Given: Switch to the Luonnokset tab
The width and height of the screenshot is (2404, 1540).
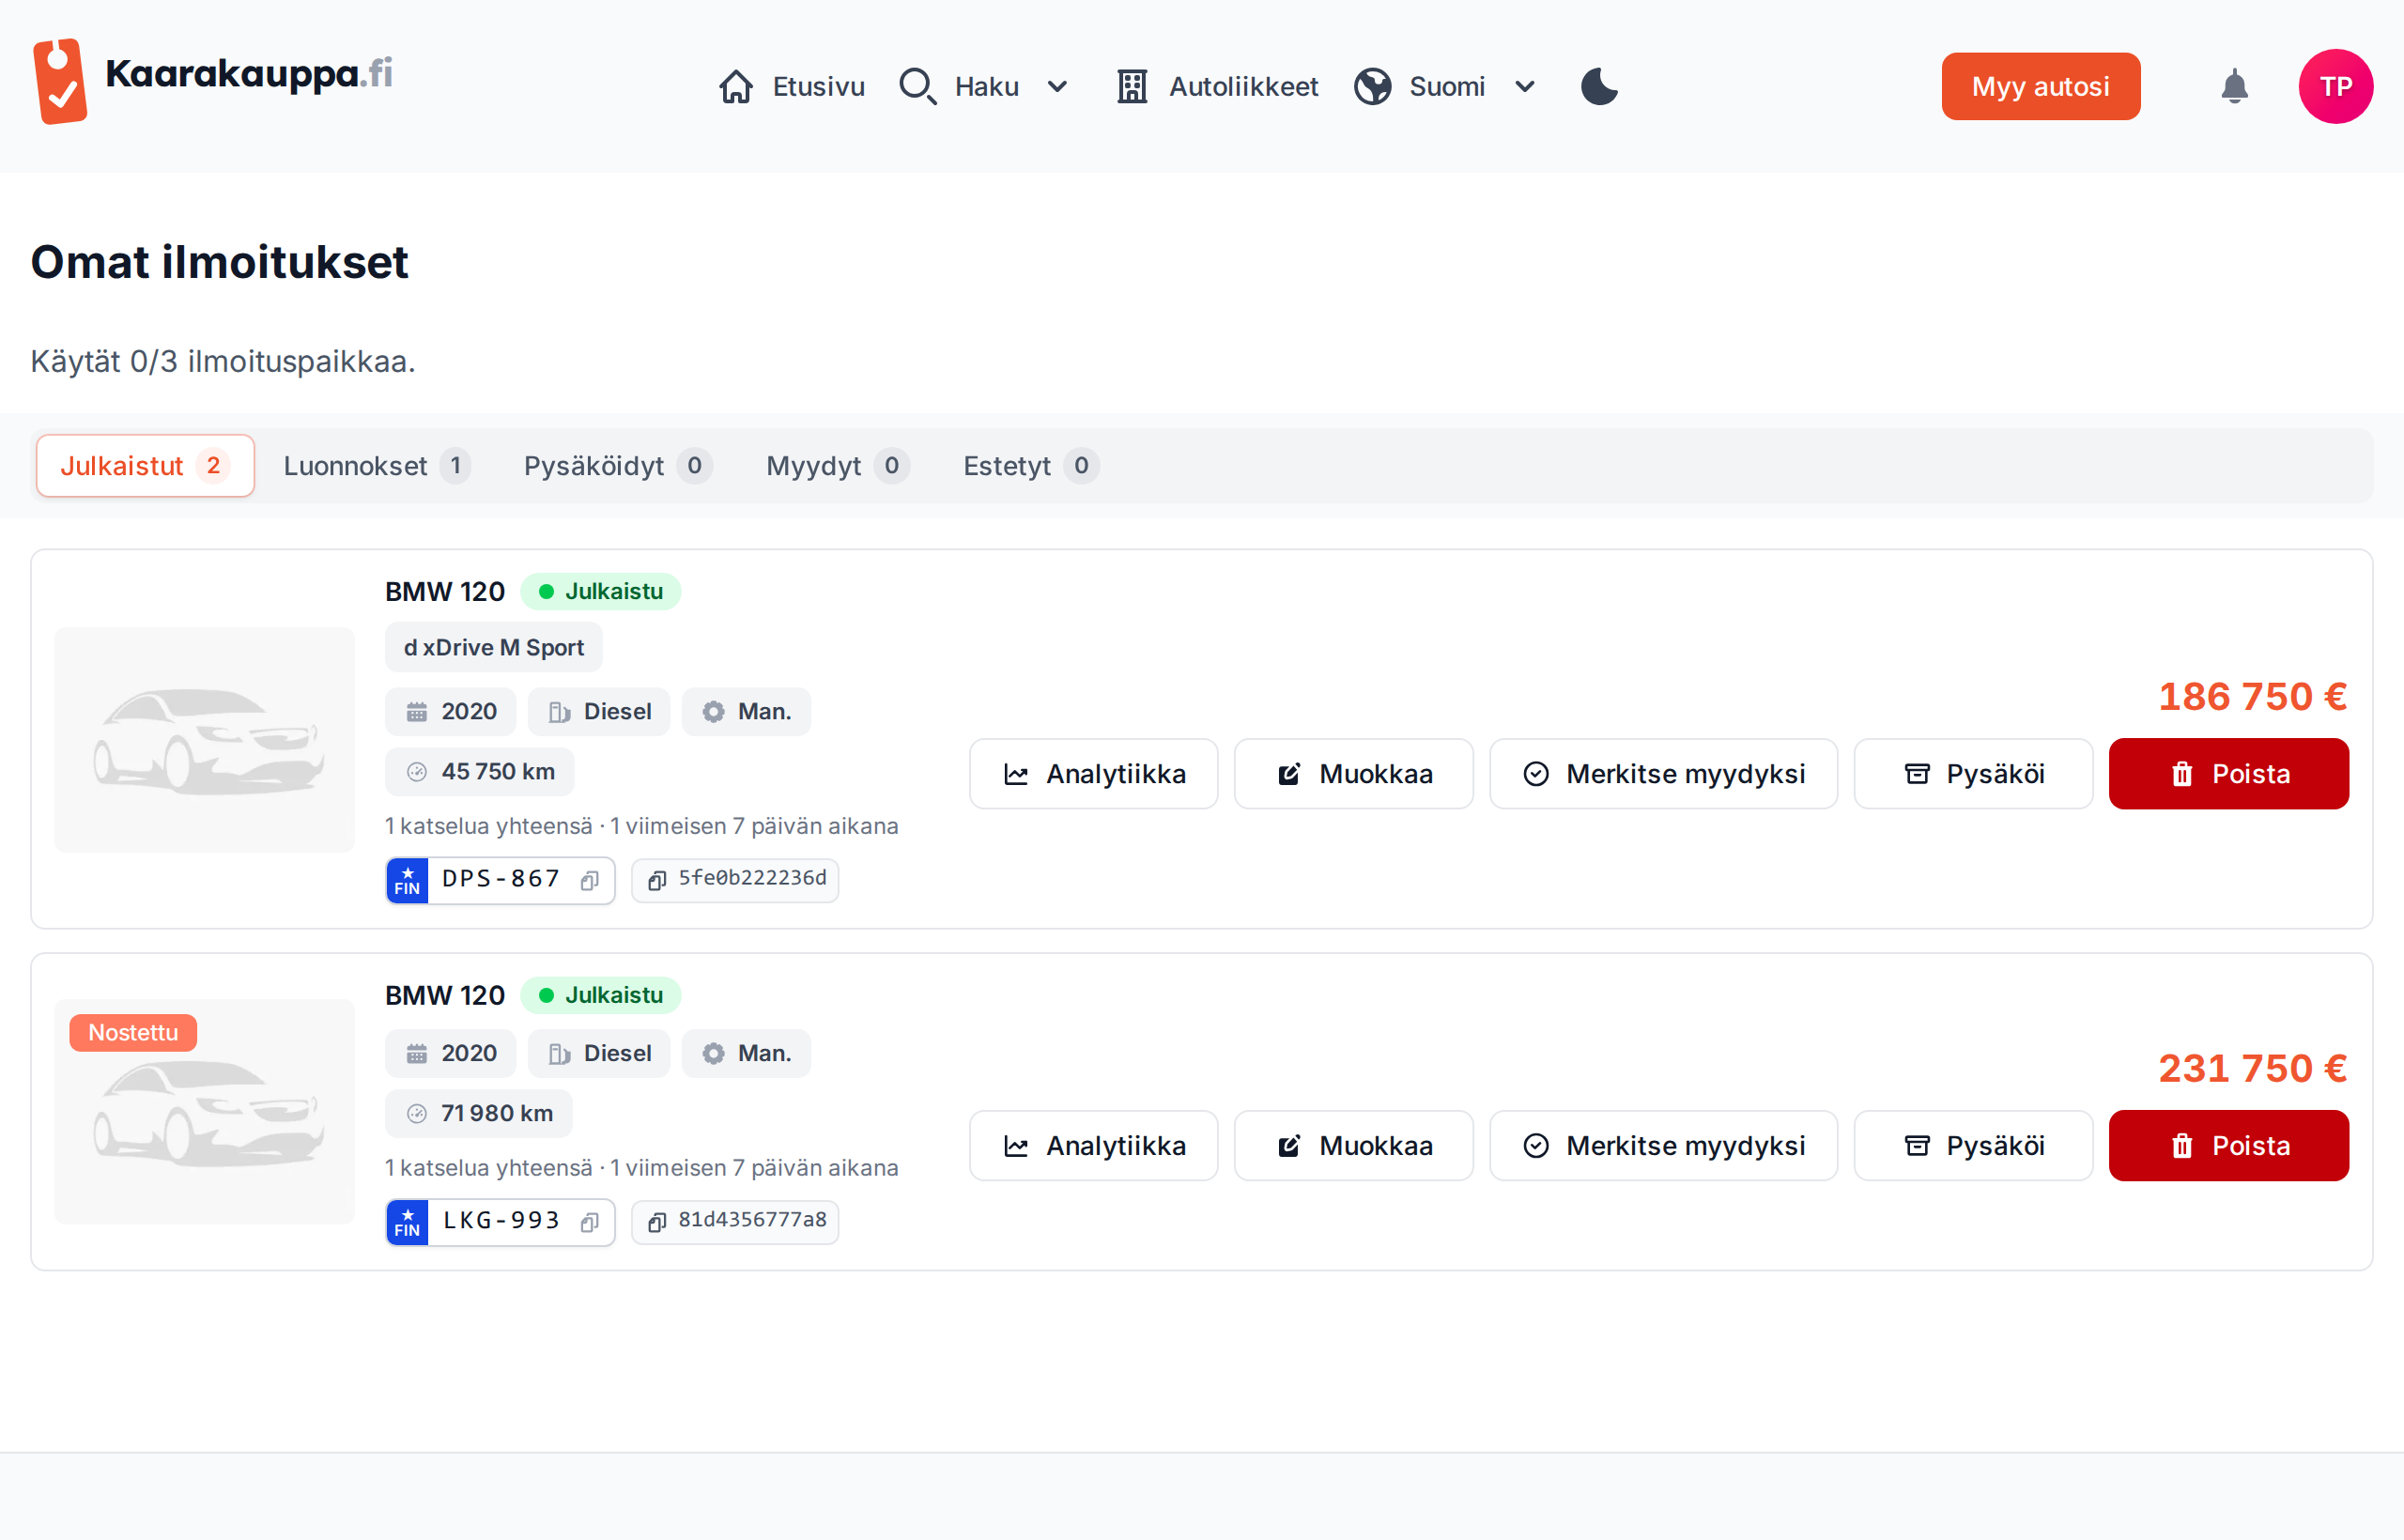Looking at the screenshot, I should coord(377,466).
